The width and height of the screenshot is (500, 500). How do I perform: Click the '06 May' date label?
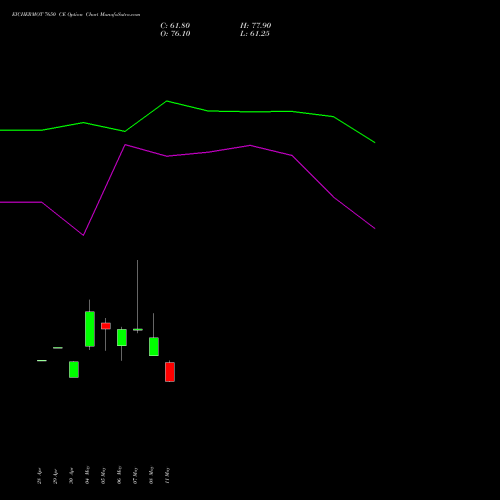119,475
